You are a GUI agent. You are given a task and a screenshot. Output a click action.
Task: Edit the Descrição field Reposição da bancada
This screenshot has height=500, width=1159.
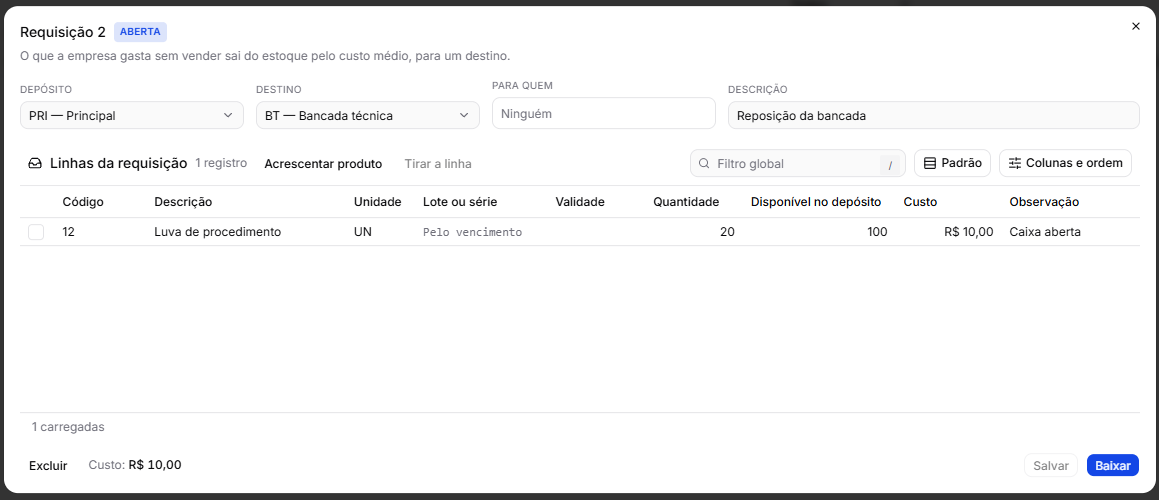pyautogui.click(x=934, y=115)
